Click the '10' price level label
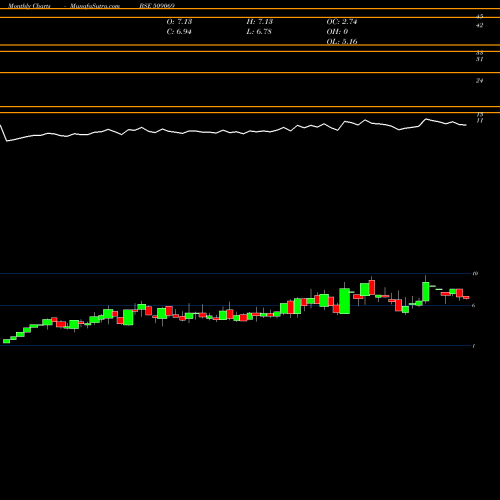Viewport: 500px width, 500px height. click(475, 273)
